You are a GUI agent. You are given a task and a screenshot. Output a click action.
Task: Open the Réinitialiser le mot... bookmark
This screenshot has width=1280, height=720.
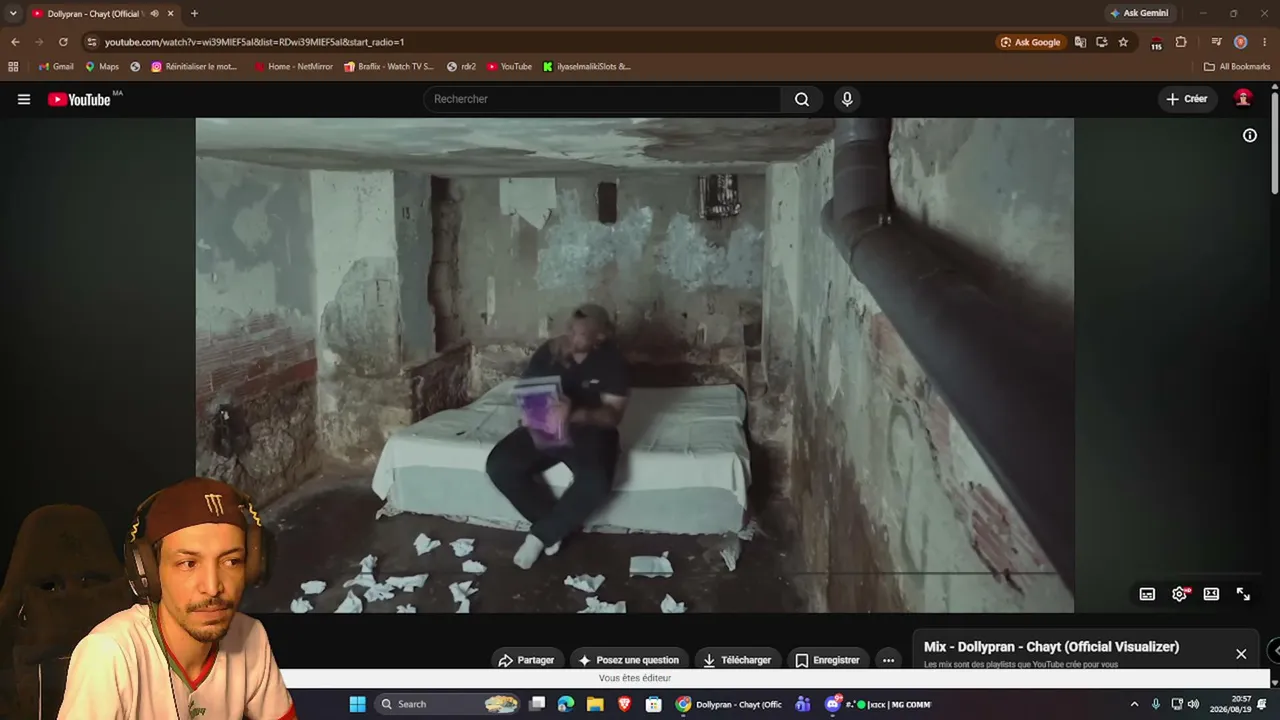click(x=194, y=67)
